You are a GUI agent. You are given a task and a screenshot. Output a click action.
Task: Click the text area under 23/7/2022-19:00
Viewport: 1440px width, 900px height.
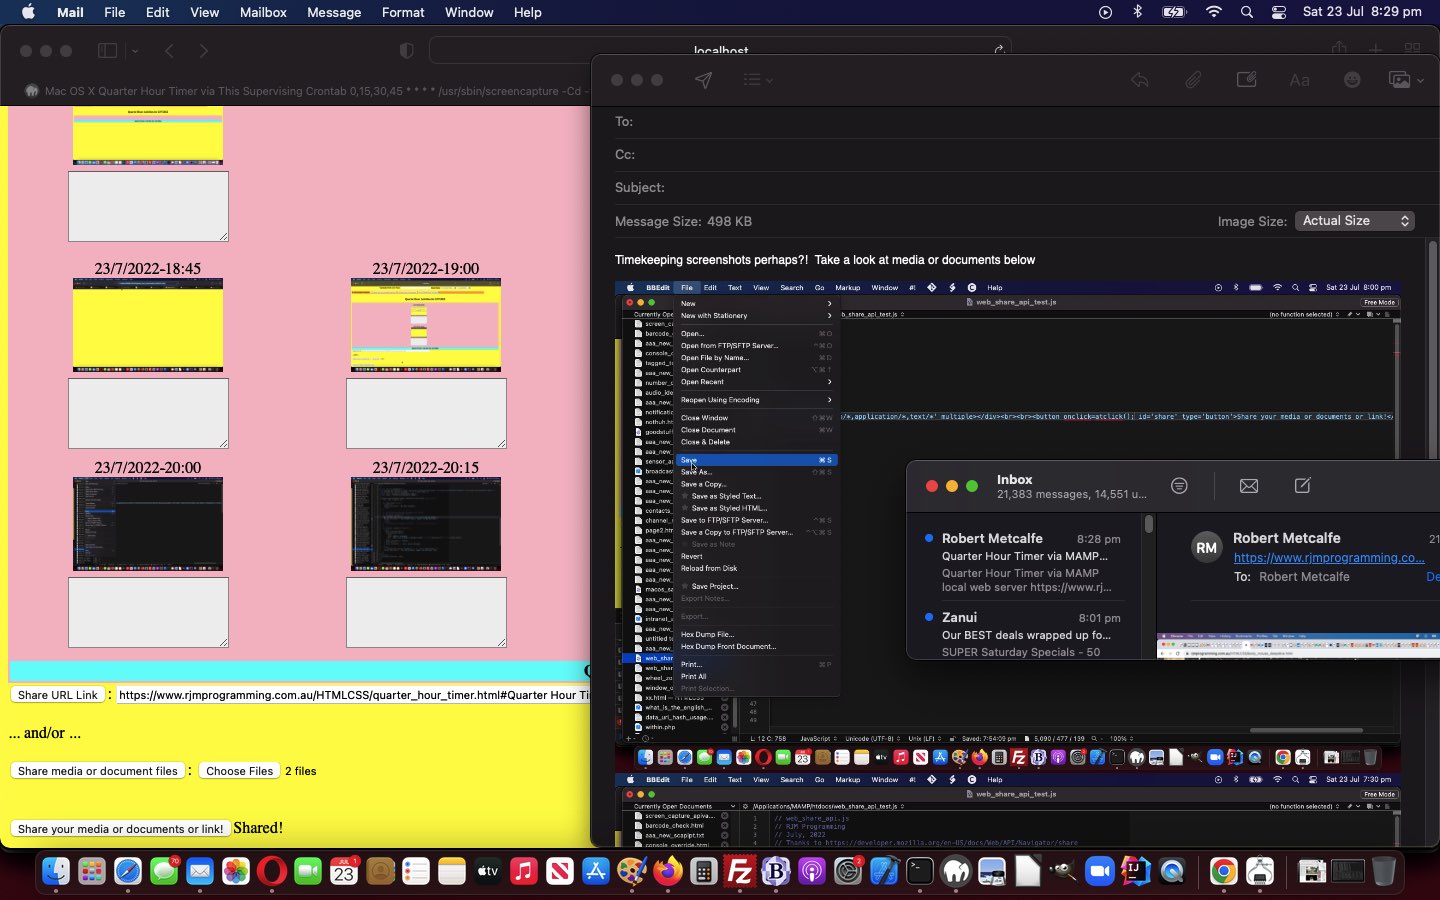point(426,413)
